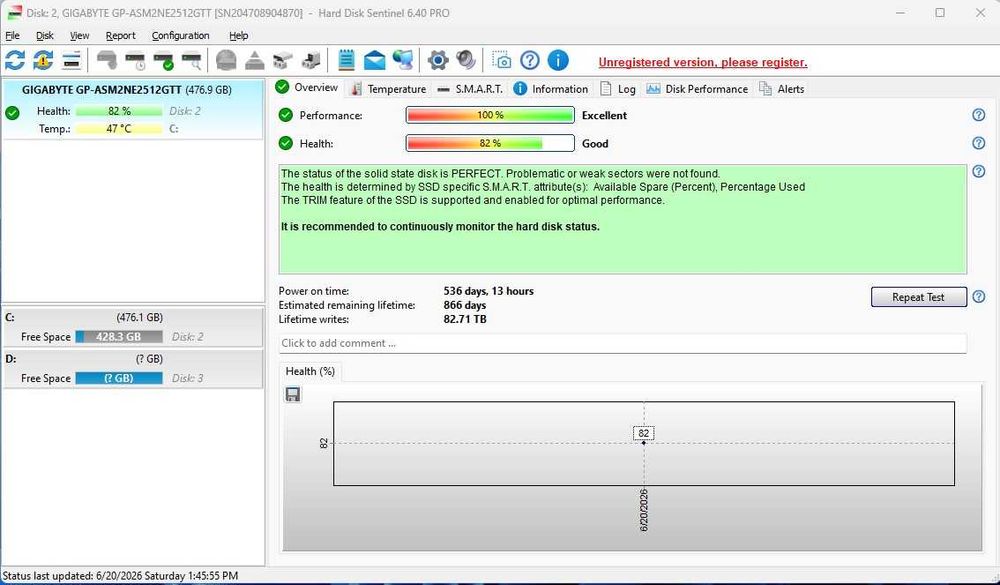
Task: Click the disk with green checkmark icon
Action: click(163, 61)
